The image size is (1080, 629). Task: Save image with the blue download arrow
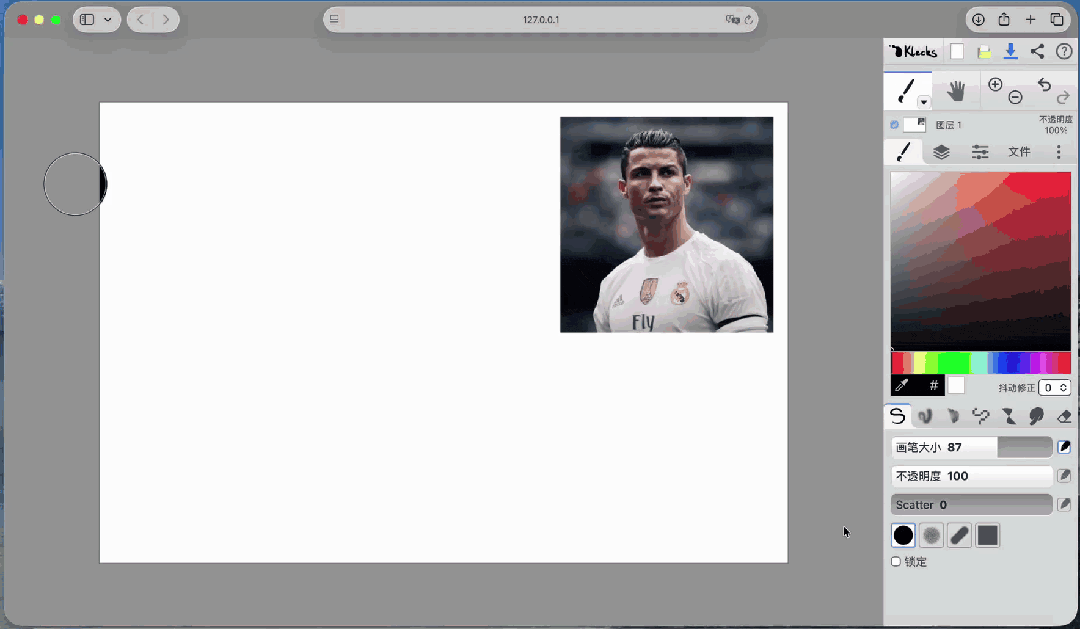click(x=1010, y=52)
